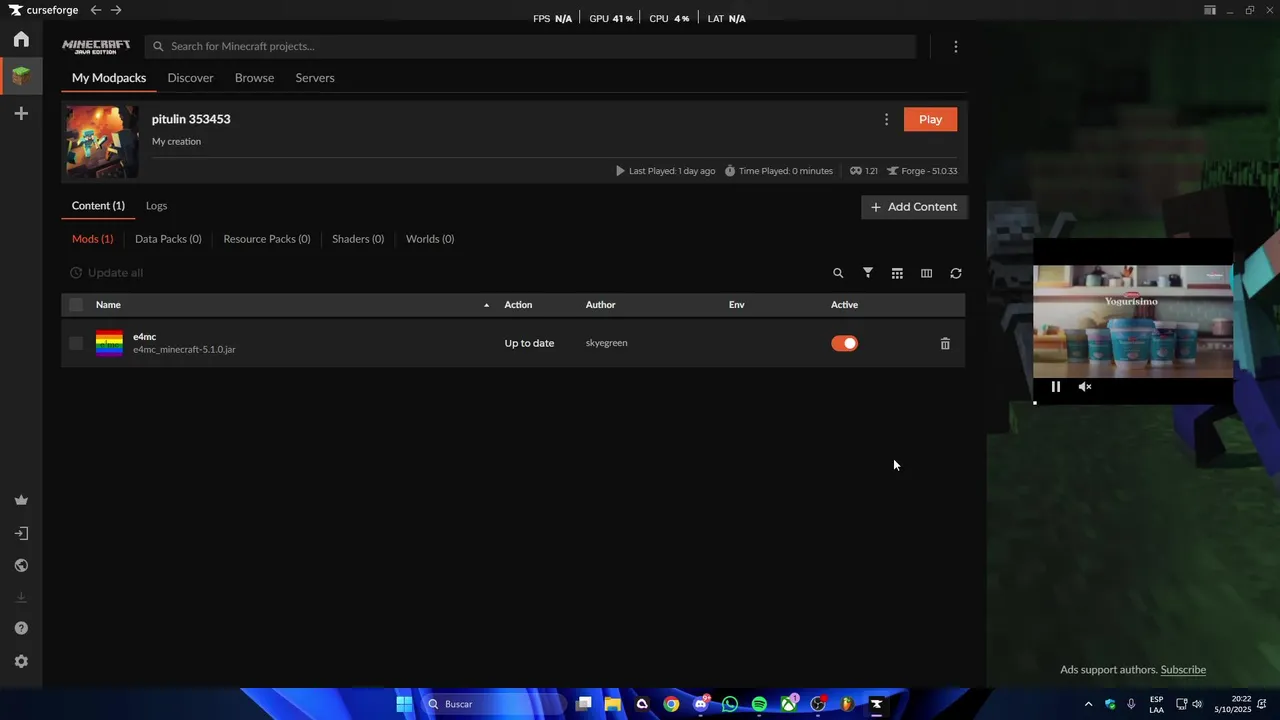1280x720 pixels.
Task: Go back with the left arrow
Action: tap(95, 10)
